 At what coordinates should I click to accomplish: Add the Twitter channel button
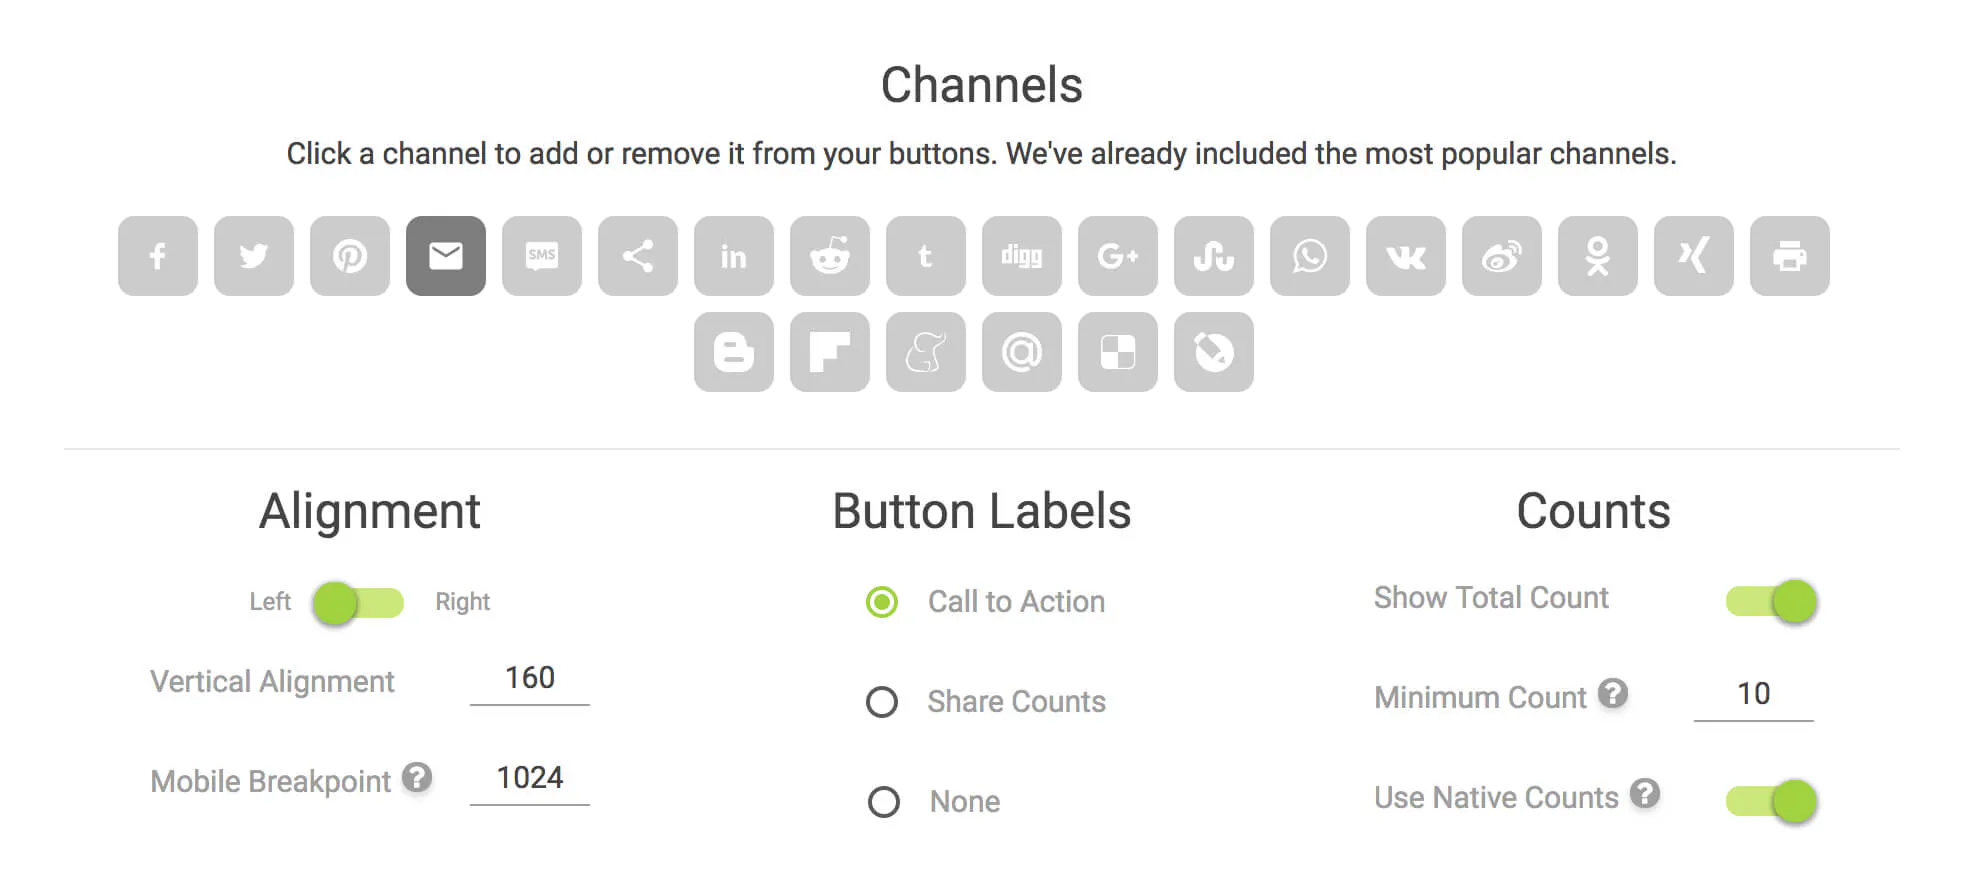[x=254, y=256]
